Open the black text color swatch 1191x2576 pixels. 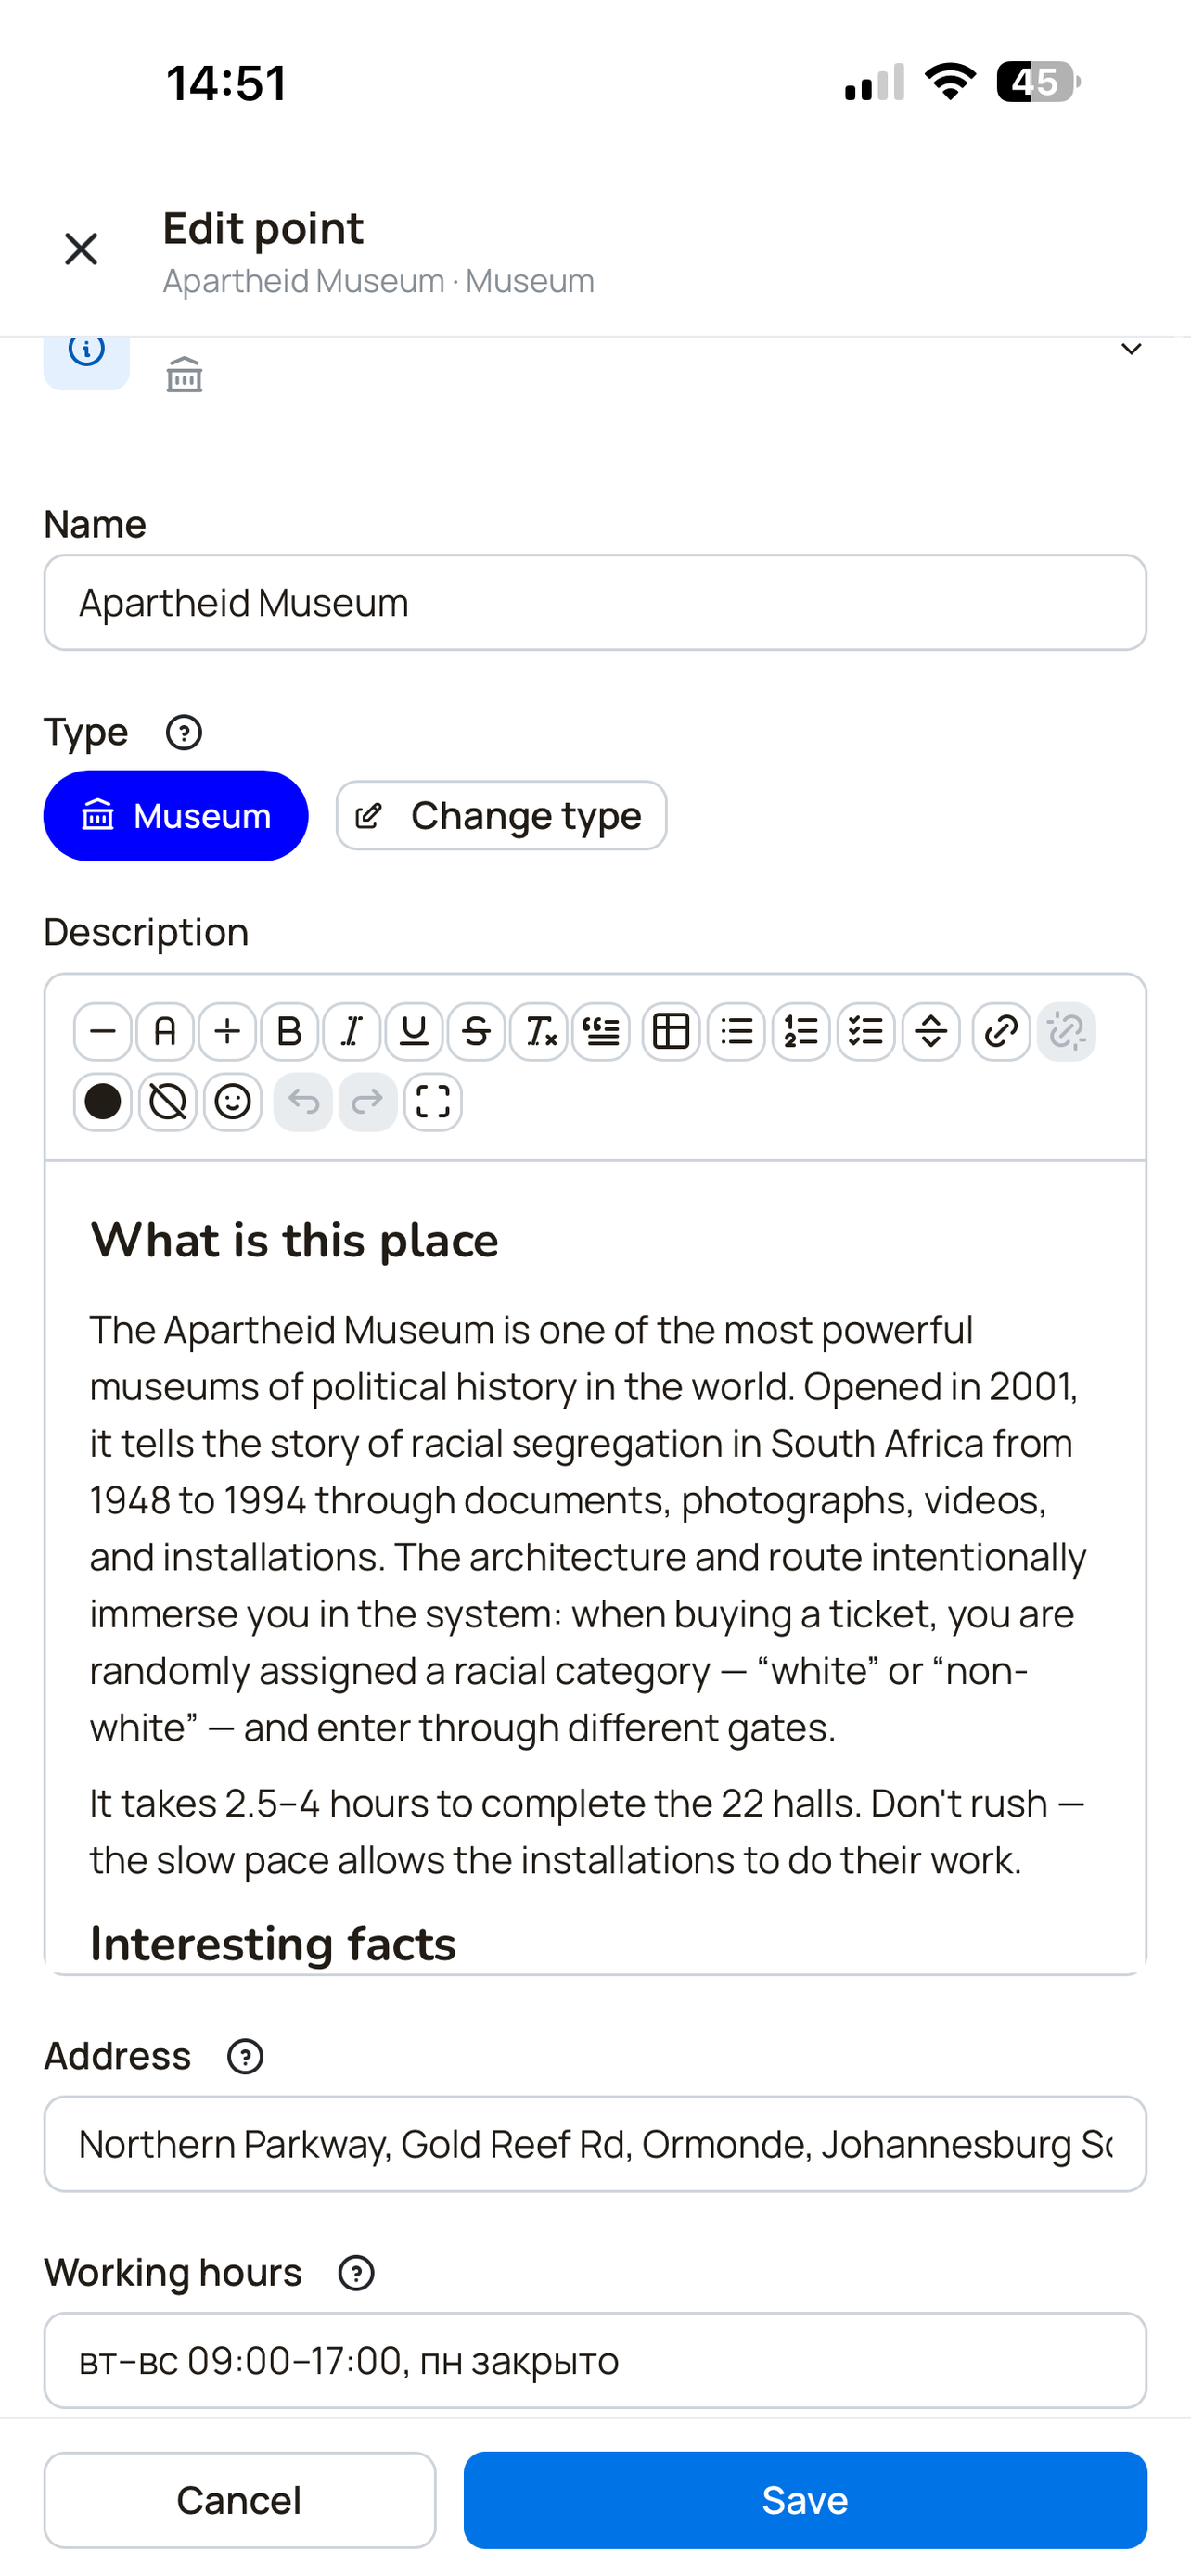pyautogui.click(x=103, y=1103)
